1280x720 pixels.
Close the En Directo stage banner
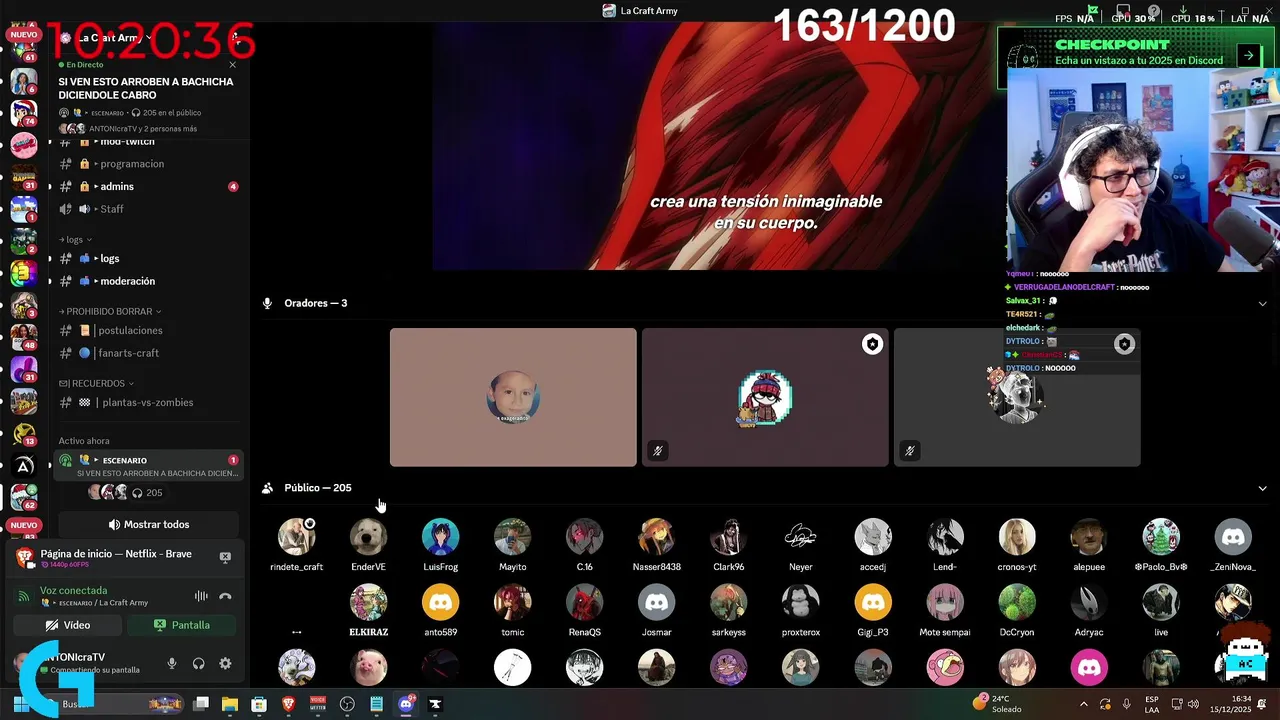[233, 65]
